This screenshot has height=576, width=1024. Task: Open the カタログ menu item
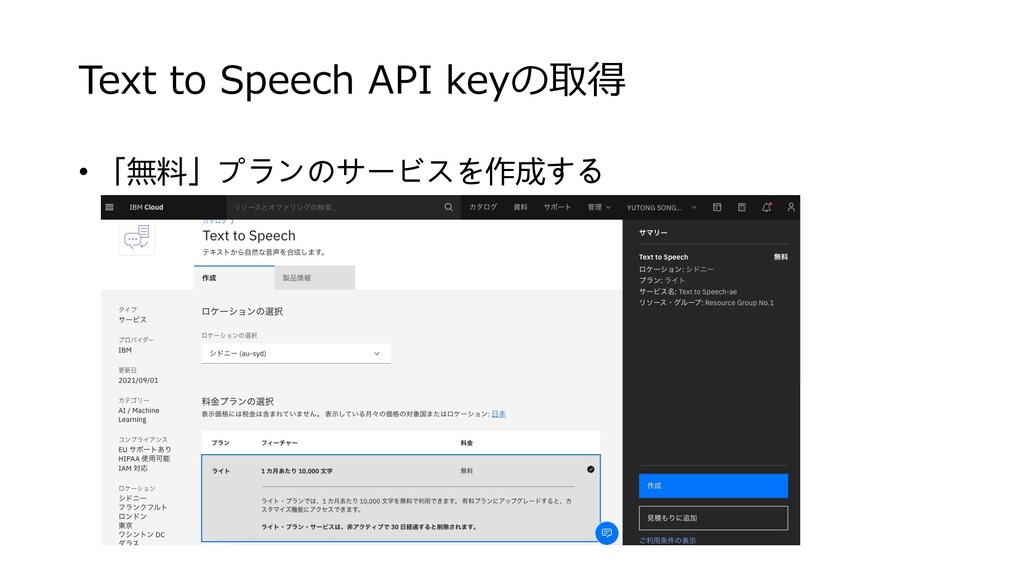pos(483,207)
